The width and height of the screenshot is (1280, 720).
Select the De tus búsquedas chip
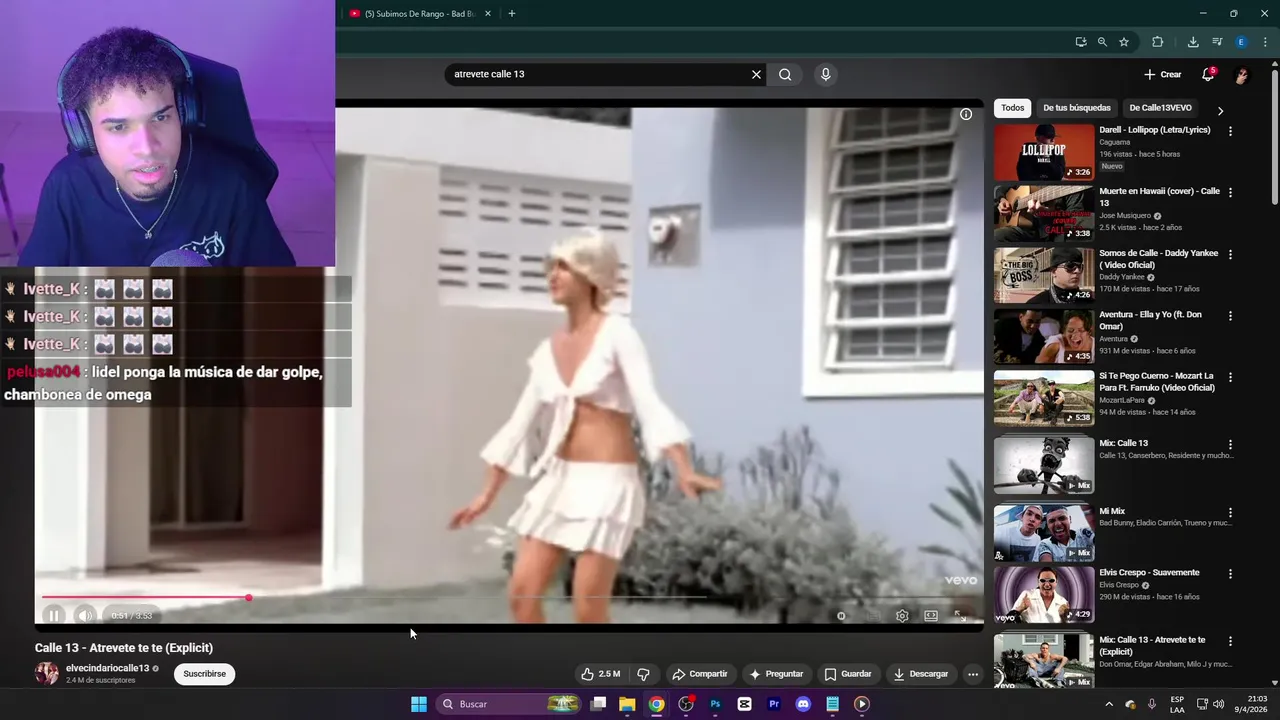(x=1077, y=108)
